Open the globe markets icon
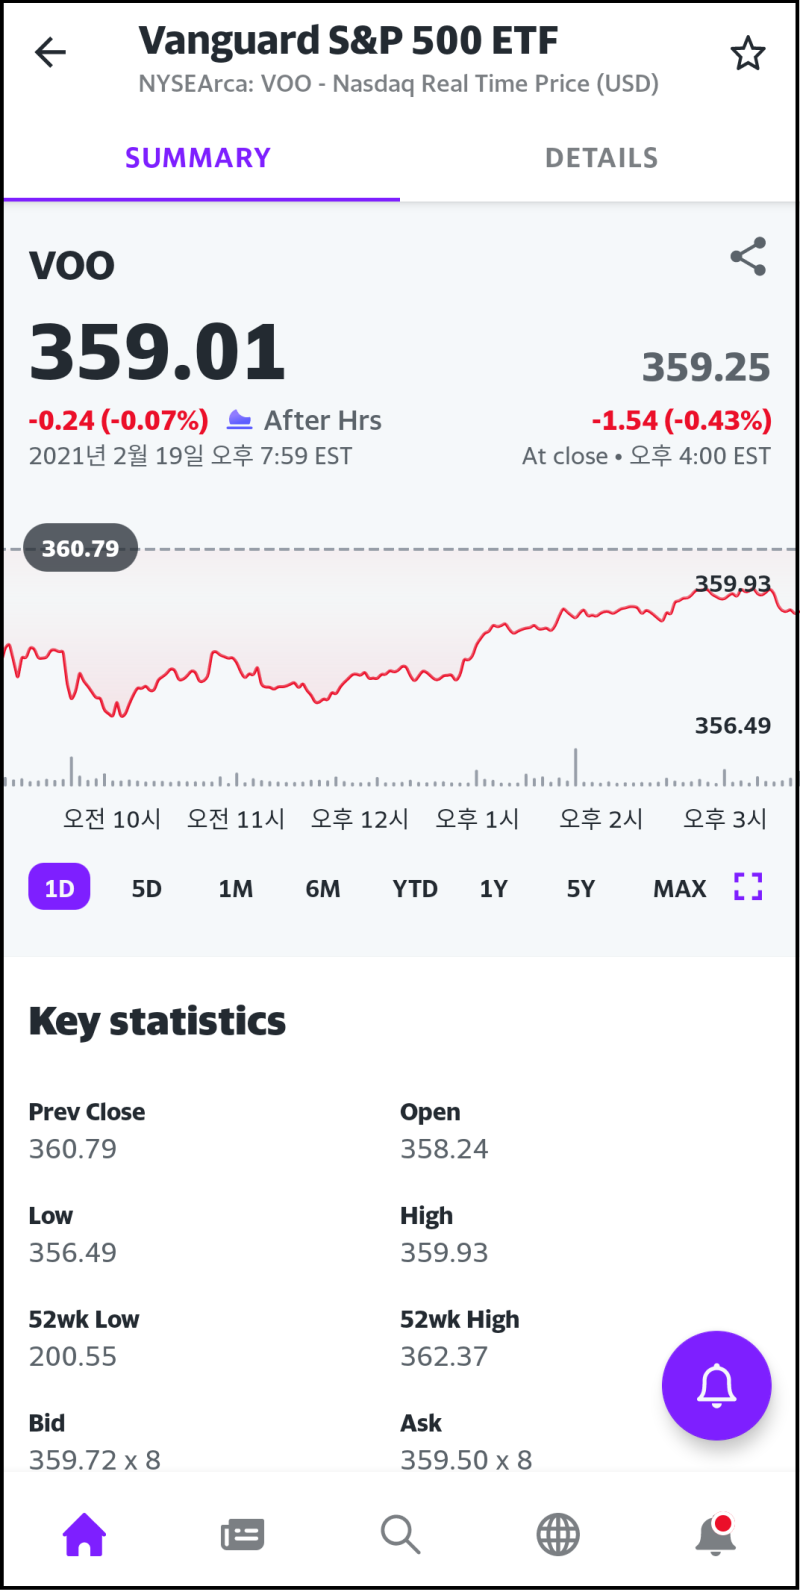Screen dimensions: 800x1592 pyautogui.click(x=558, y=1533)
